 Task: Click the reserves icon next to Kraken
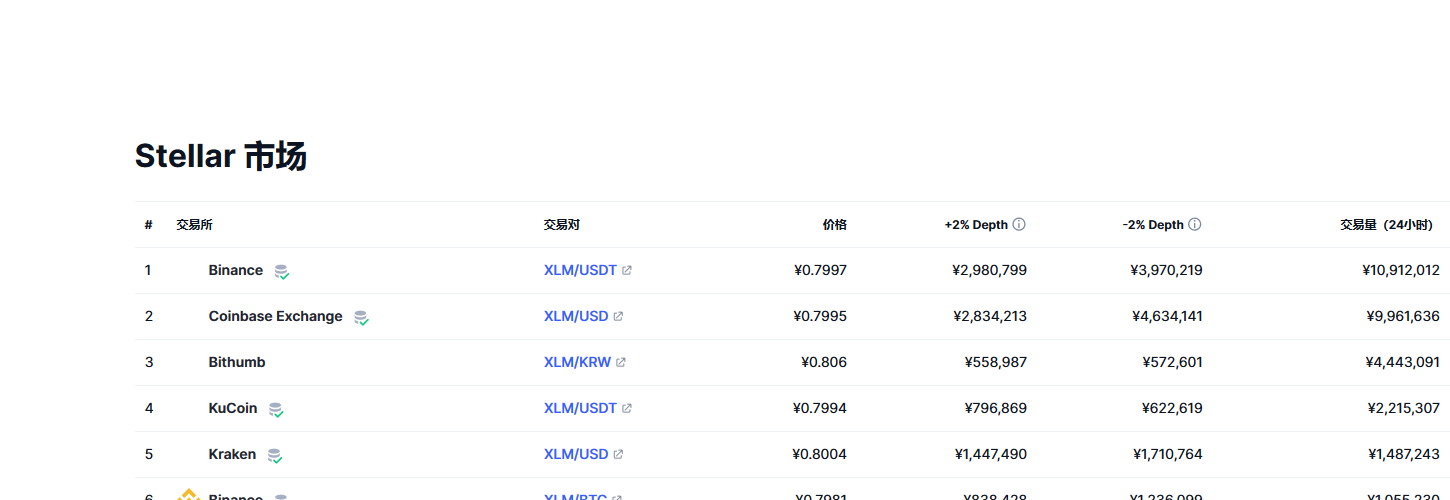tap(275, 455)
